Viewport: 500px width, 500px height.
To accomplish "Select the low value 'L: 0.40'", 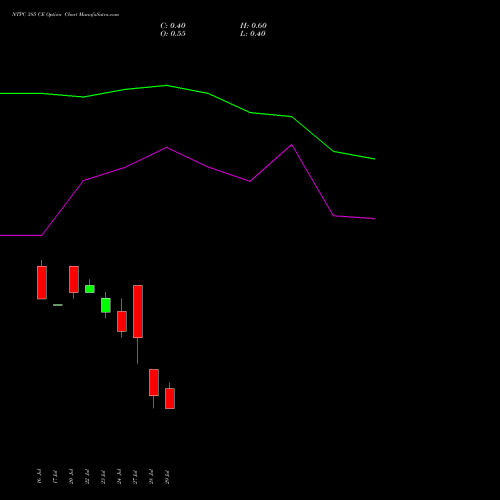I will (253, 34).
